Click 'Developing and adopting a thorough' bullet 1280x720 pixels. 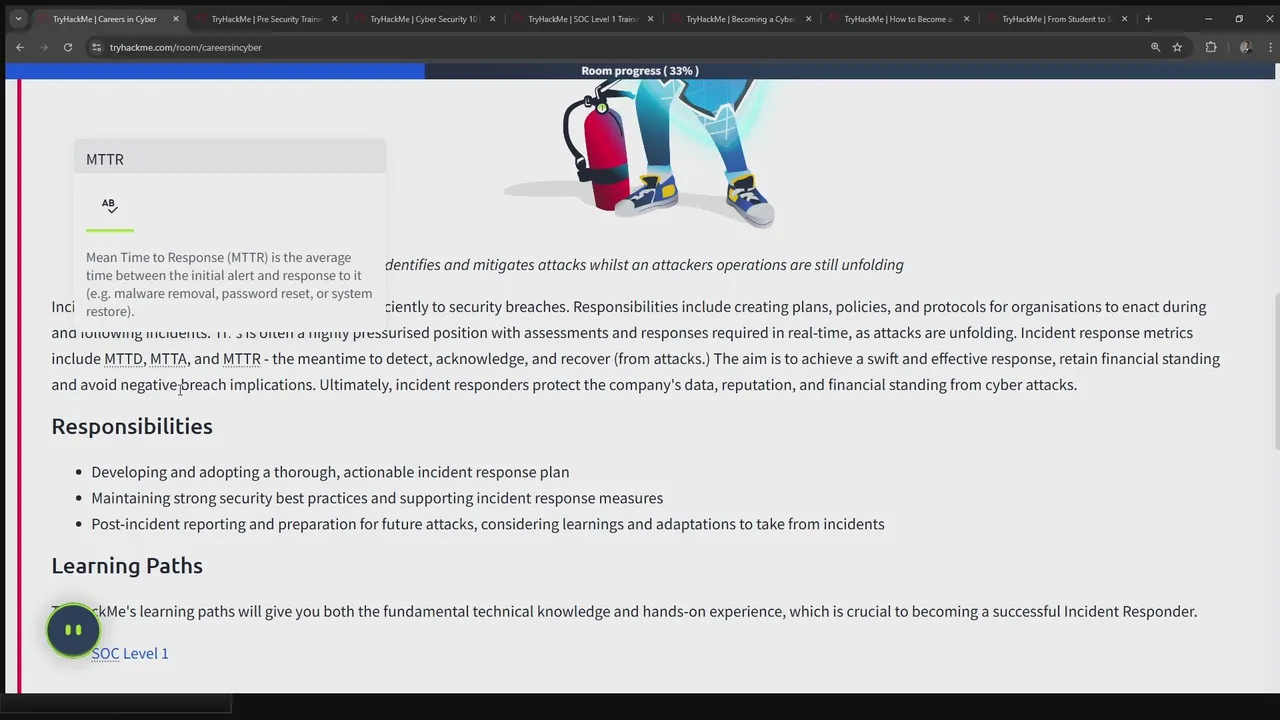(x=330, y=472)
